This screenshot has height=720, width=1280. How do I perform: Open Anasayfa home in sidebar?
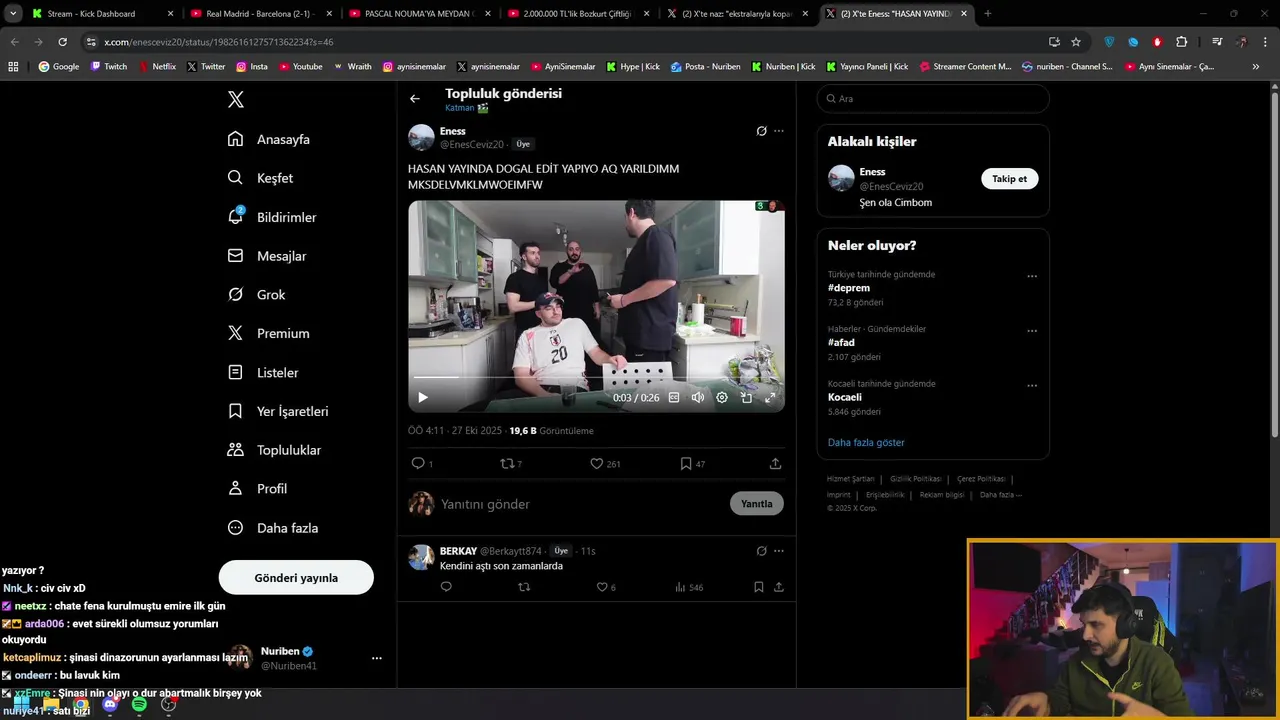pyautogui.click(x=269, y=139)
